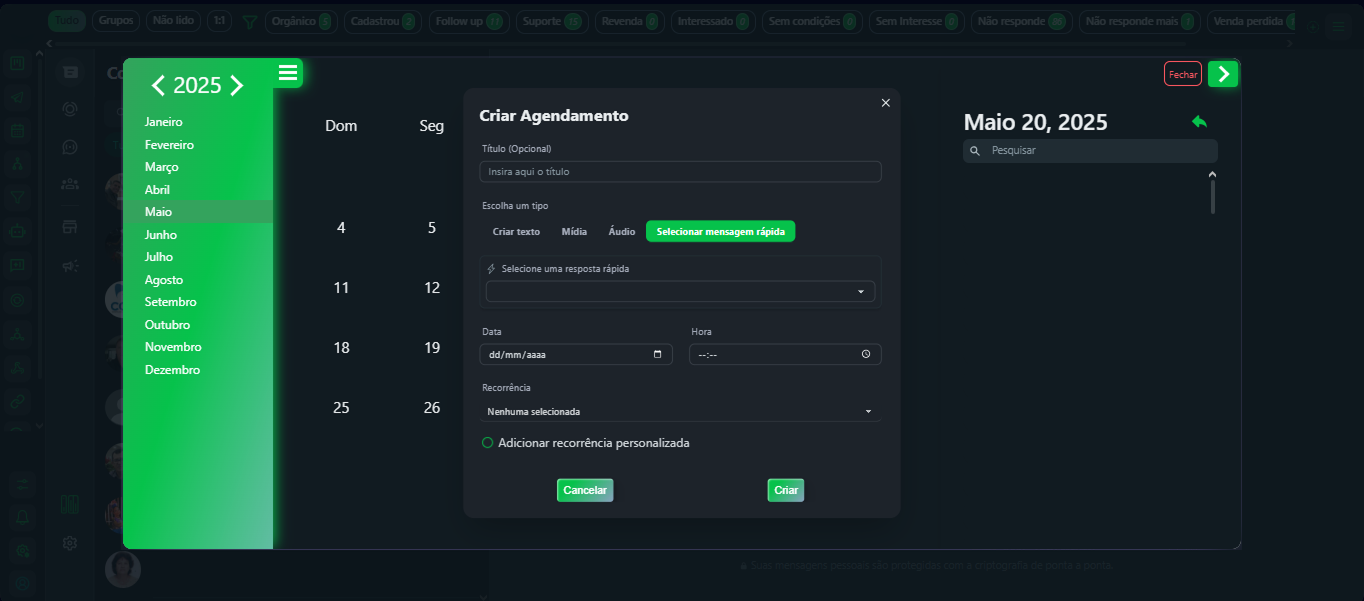The width and height of the screenshot is (1364, 601).
Task: Click the green back arrow near date
Action: coord(1199,122)
